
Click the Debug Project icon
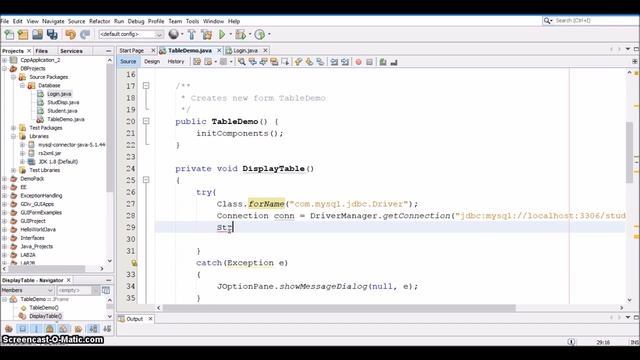coord(240,35)
